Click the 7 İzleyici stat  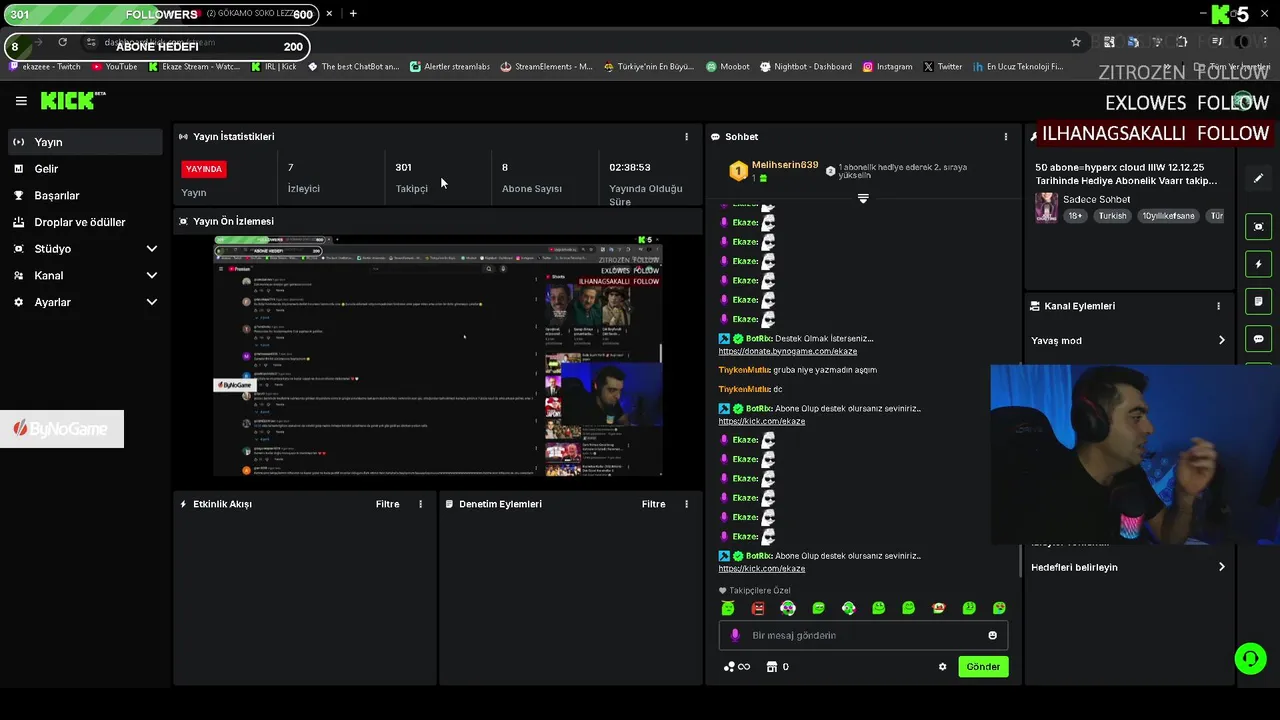[303, 177]
